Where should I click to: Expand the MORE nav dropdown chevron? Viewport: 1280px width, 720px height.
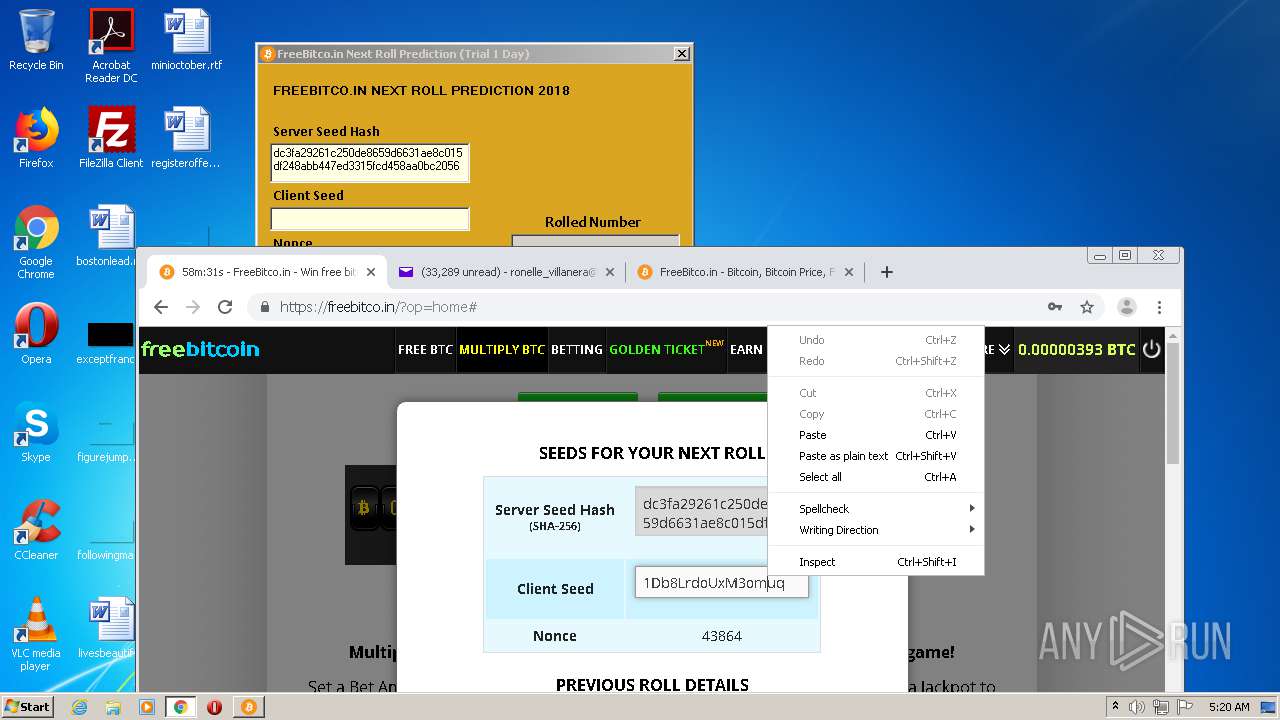tap(1004, 349)
